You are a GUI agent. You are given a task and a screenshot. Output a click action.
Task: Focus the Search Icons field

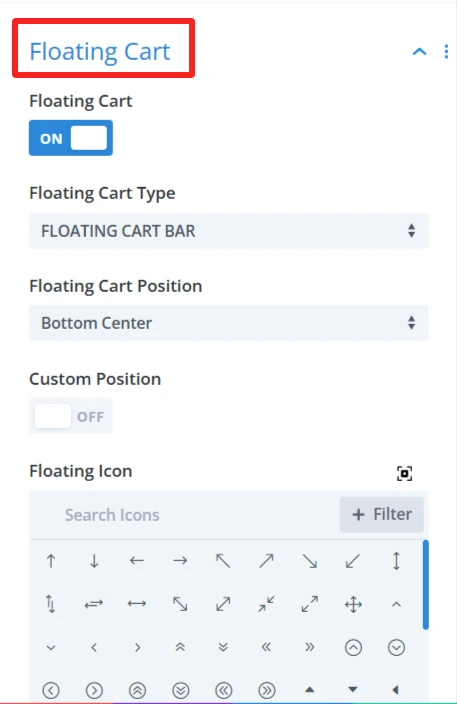click(x=184, y=515)
